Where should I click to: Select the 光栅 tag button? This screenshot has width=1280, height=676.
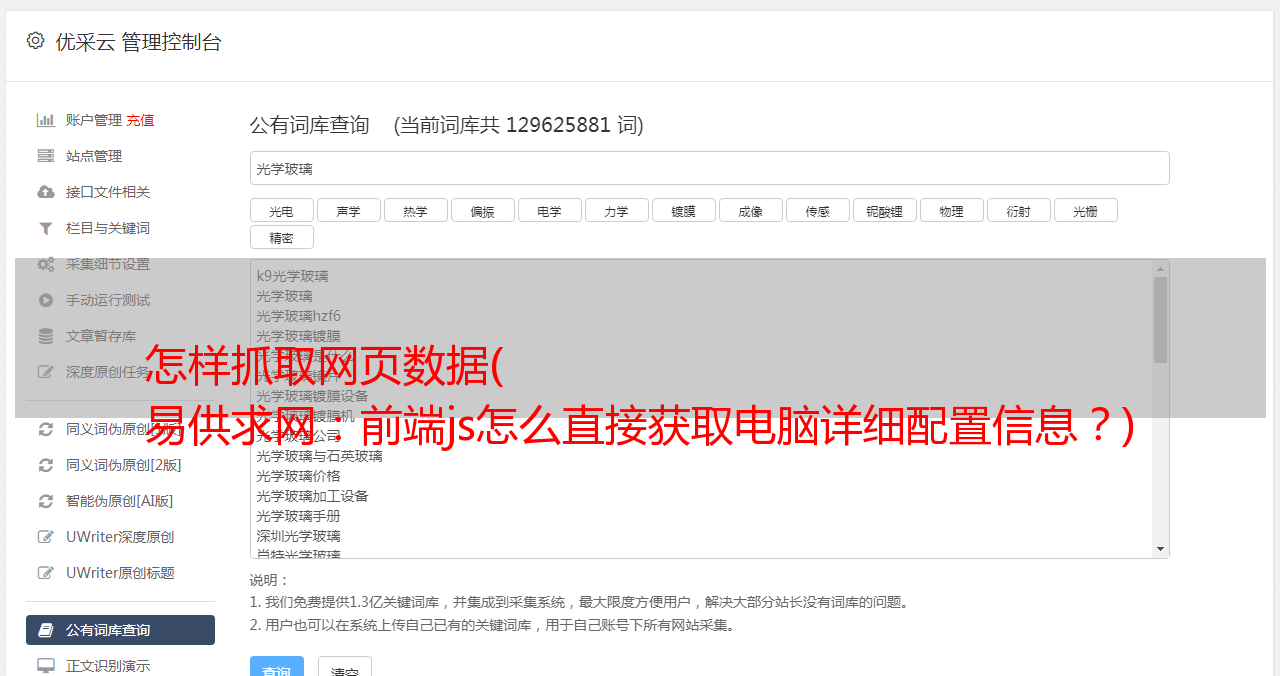[1085, 210]
